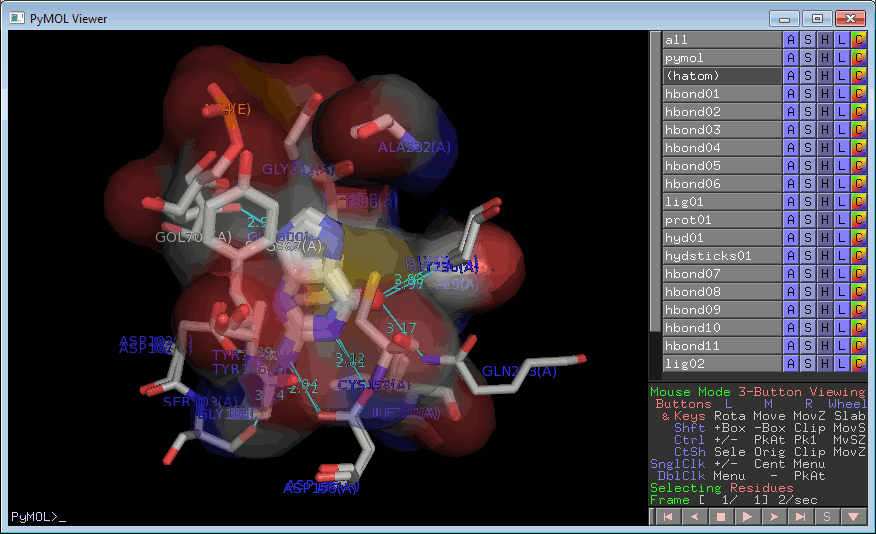Viewport: 876px width, 534px height.
Task: Step back one frame
Action: point(690,517)
